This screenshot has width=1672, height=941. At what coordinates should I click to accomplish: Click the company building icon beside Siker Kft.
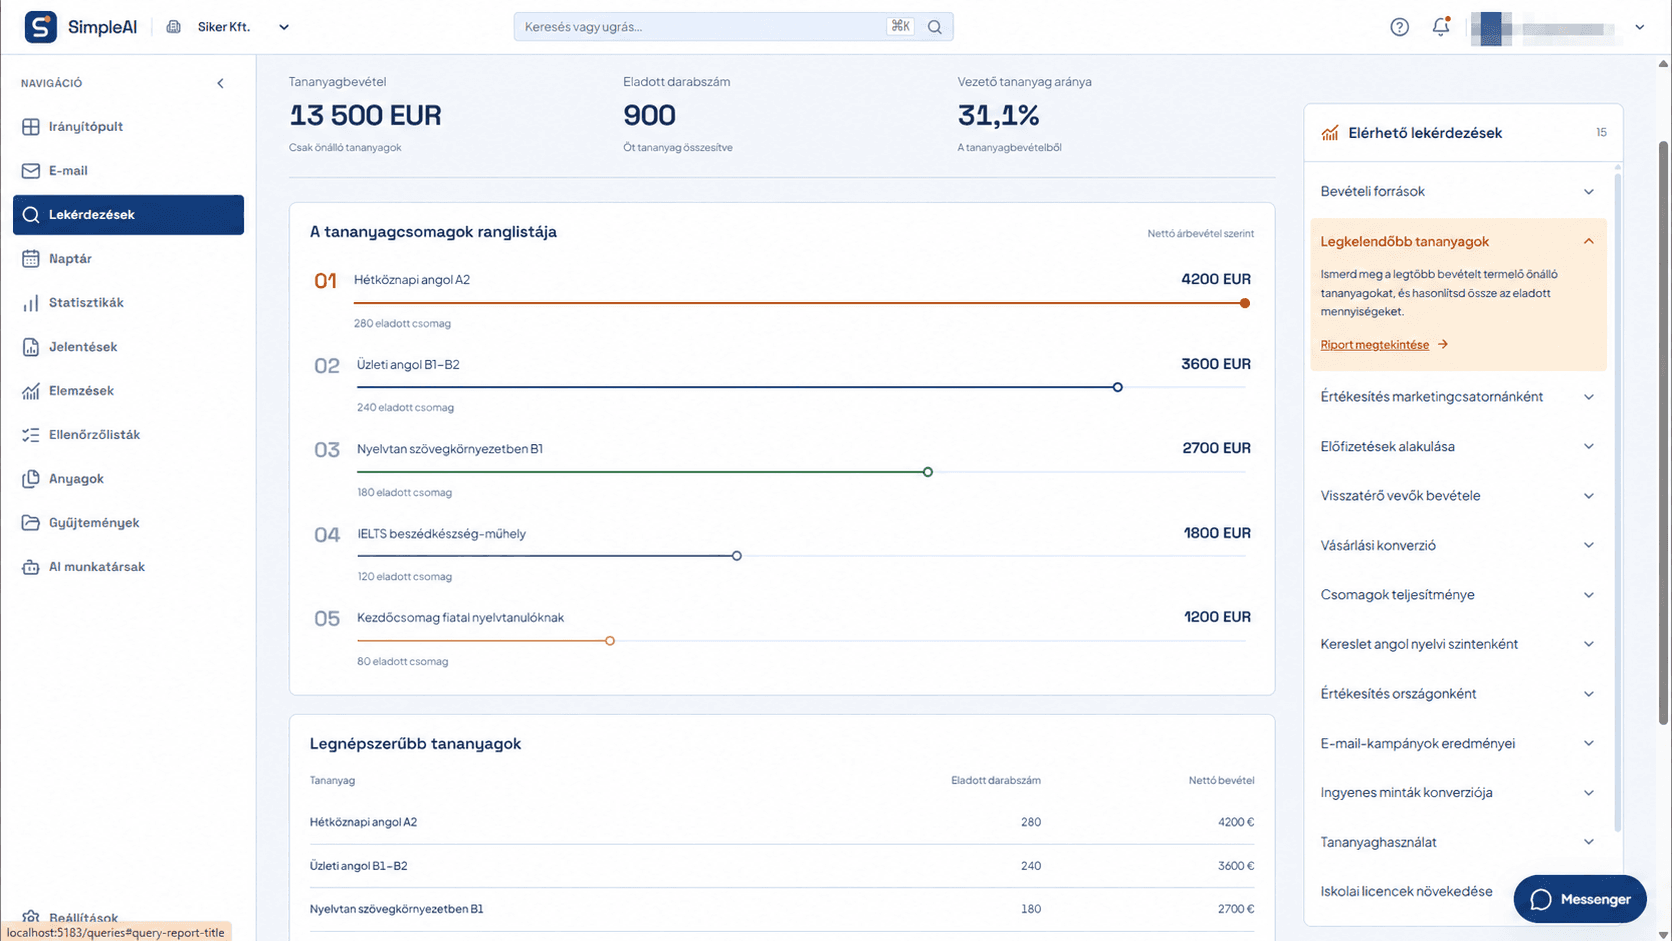[x=174, y=27]
